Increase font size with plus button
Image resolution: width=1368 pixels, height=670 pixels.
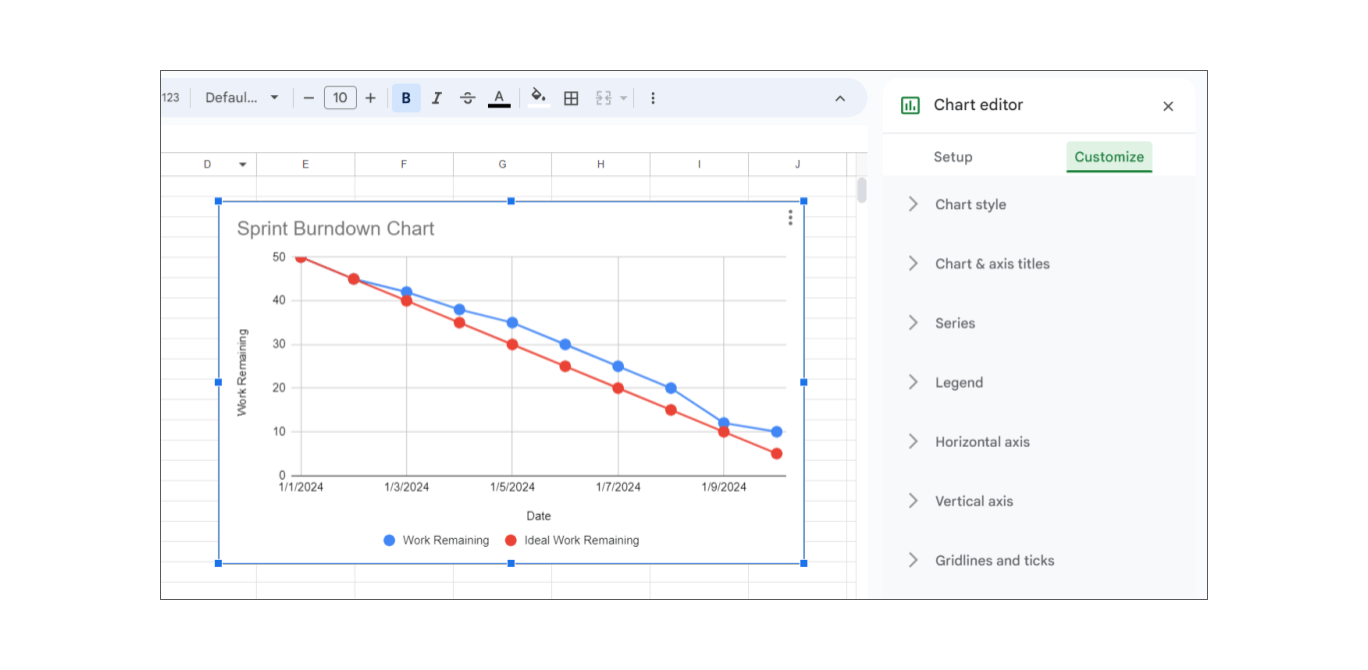[371, 98]
